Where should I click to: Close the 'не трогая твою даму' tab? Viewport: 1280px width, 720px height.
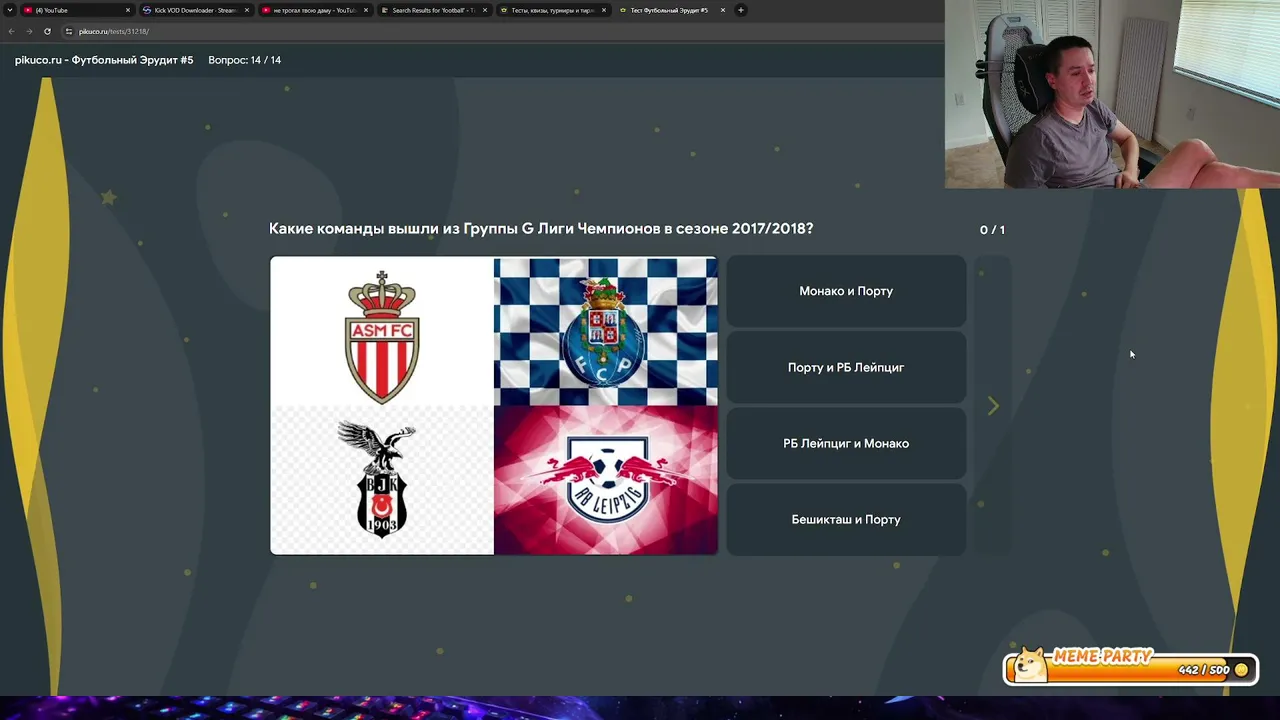(x=366, y=10)
